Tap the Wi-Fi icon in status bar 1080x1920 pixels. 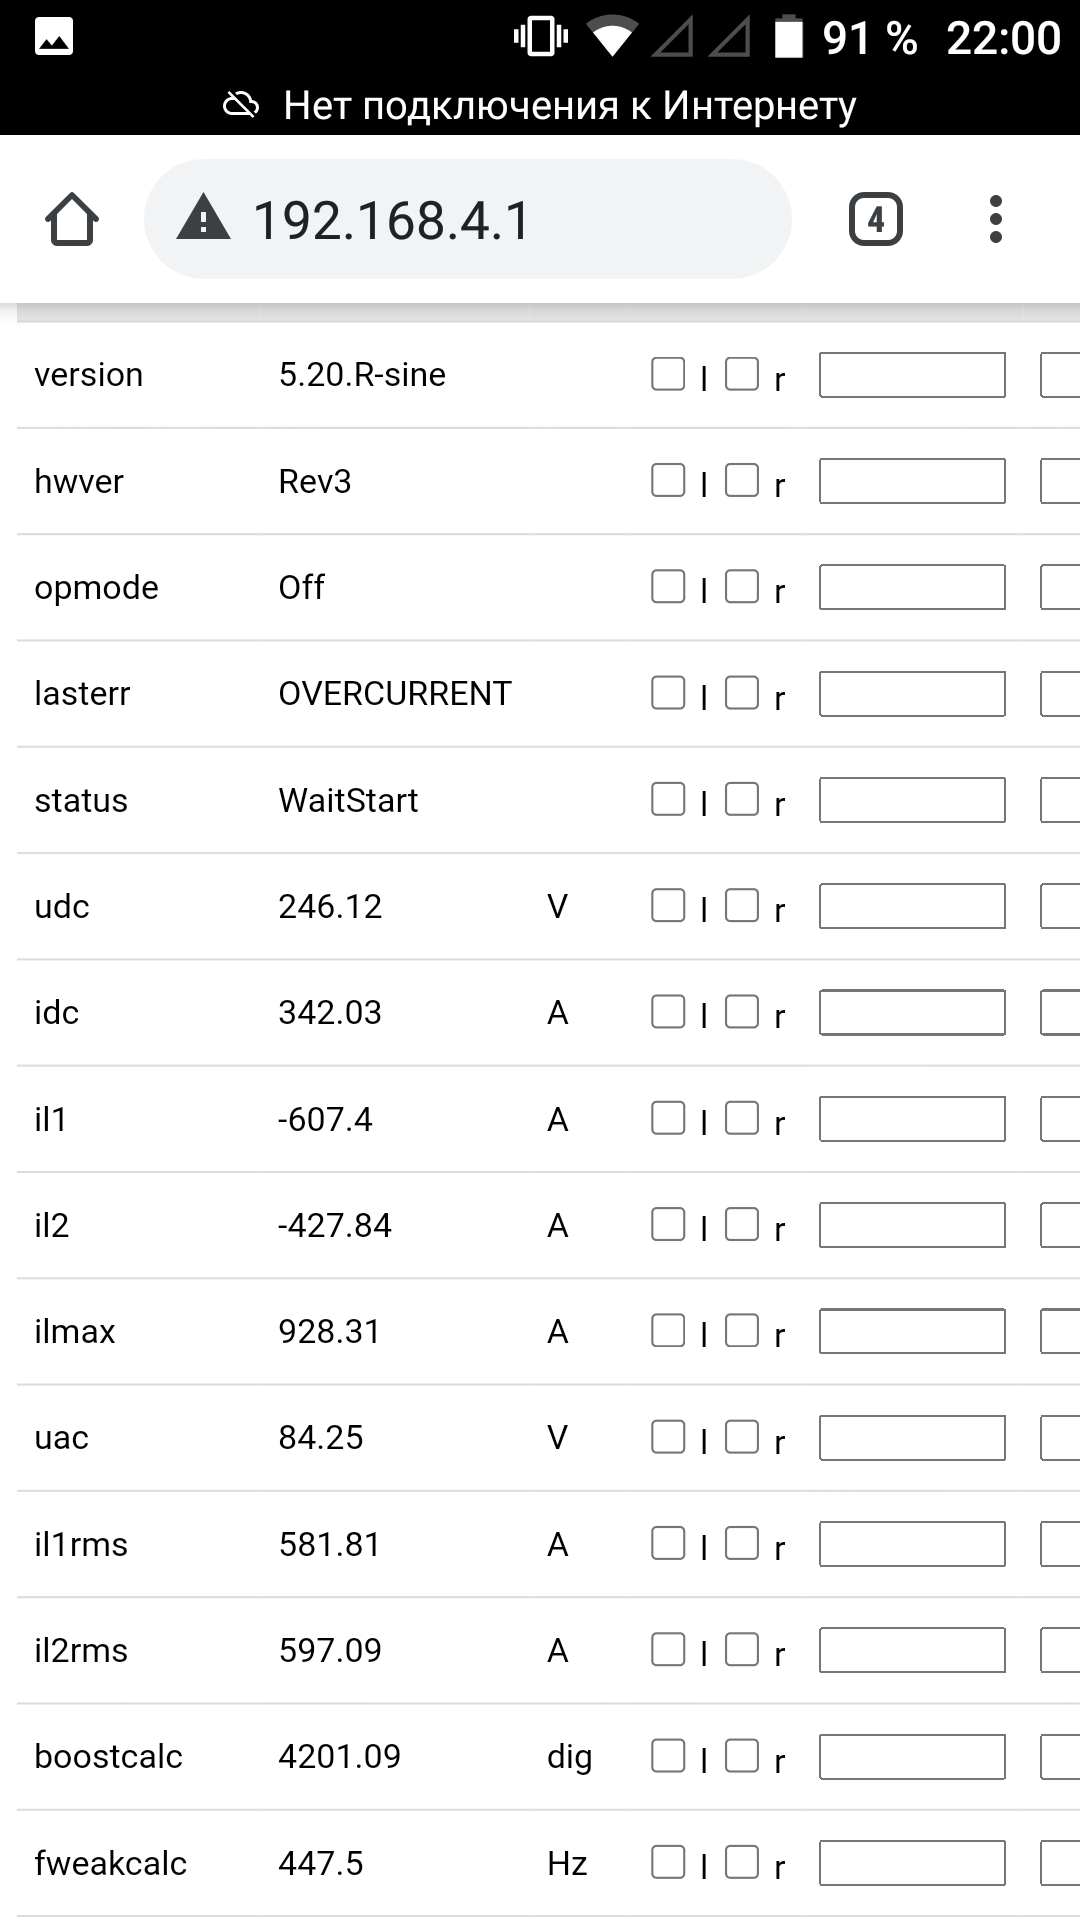point(612,38)
